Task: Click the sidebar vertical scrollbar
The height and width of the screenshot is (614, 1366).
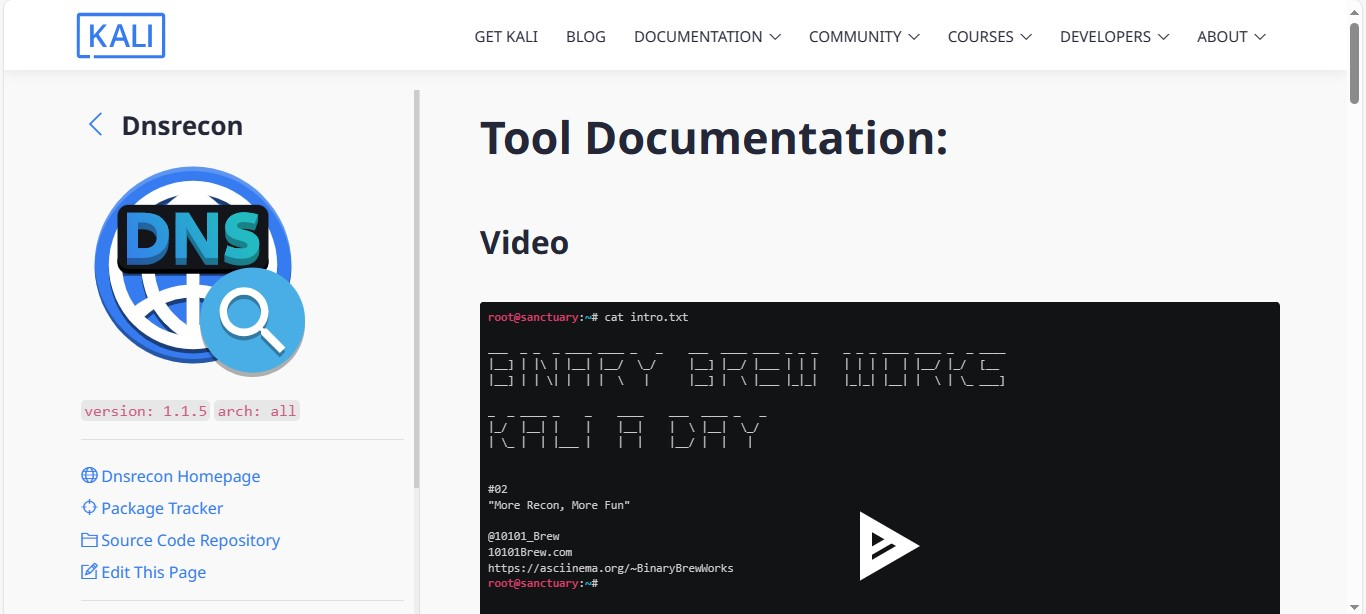Action: pyautogui.click(x=417, y=288)
